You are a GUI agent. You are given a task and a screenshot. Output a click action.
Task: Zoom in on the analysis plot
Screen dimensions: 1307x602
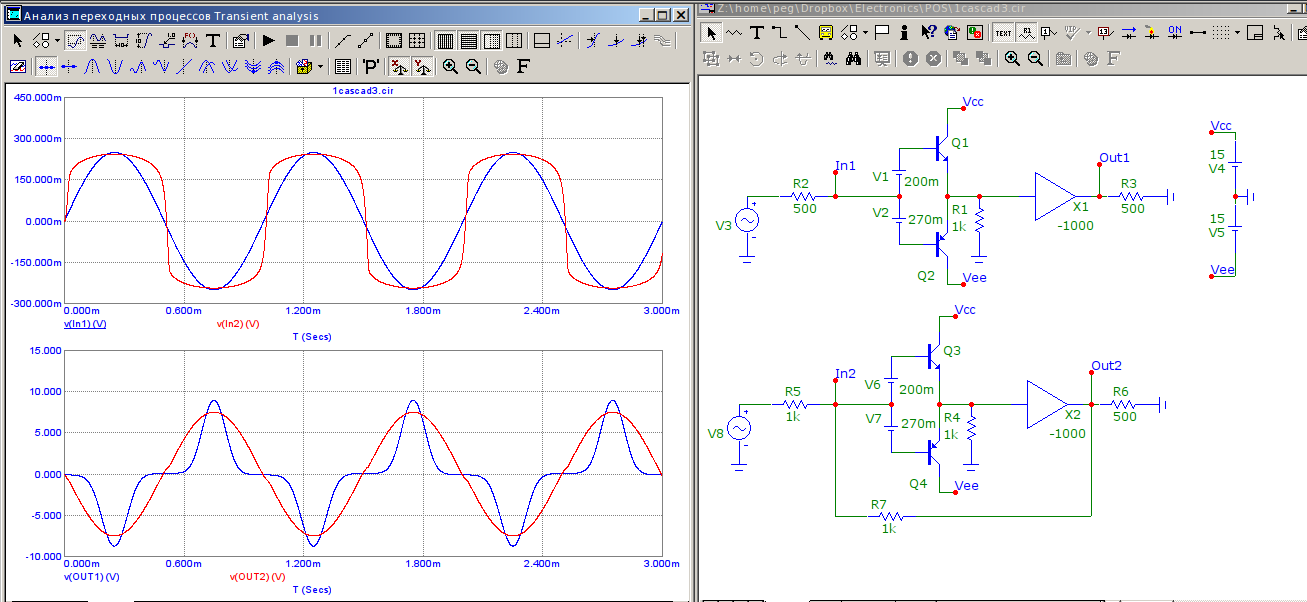click(450, 67)
